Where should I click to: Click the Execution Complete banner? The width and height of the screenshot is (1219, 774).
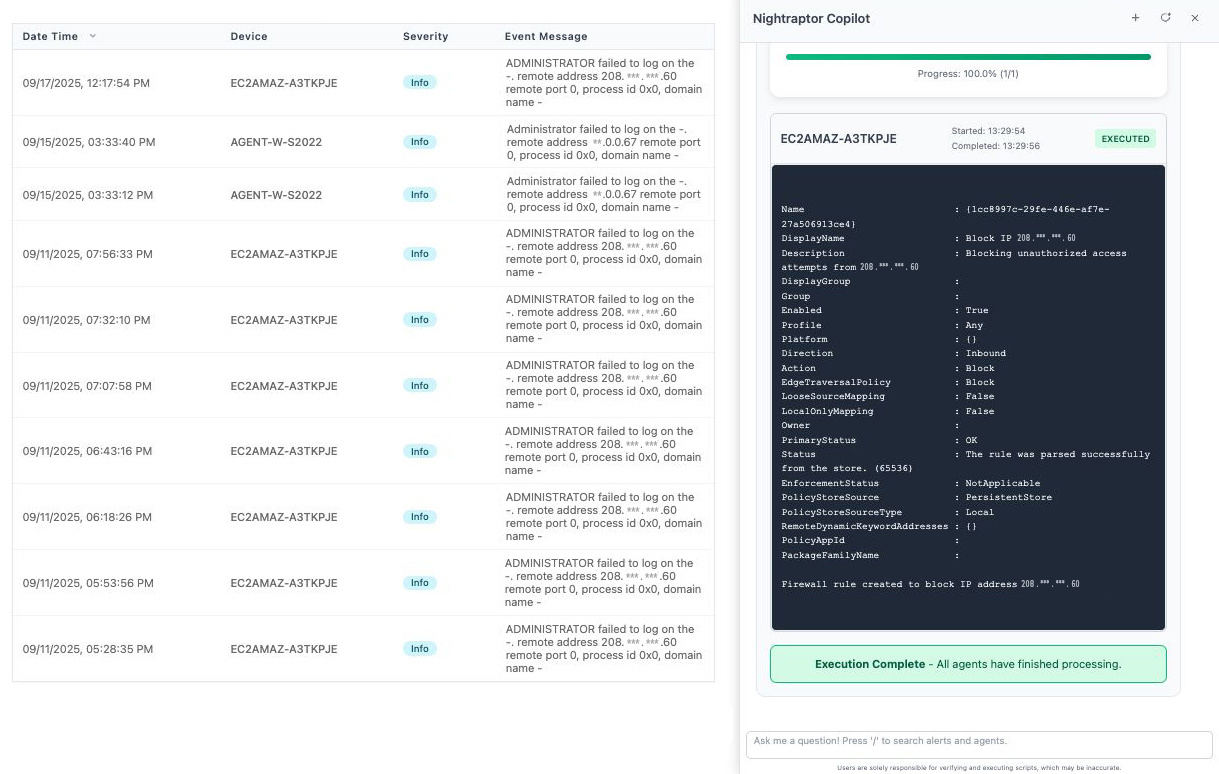click(968, 664)
